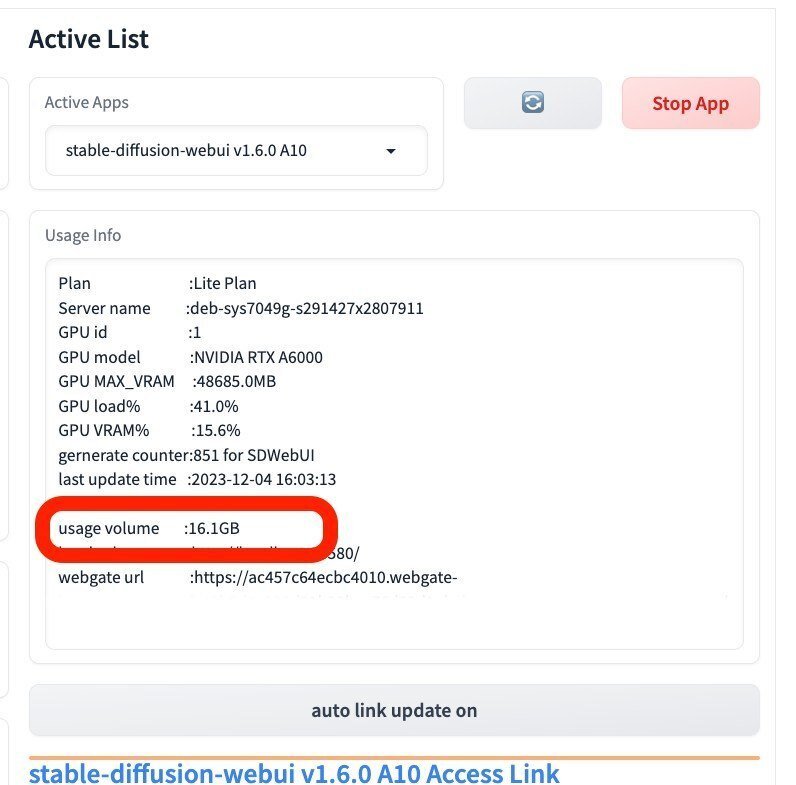Click the Usage Info label
Screen dimensions: 796x785
pos(83,235)
